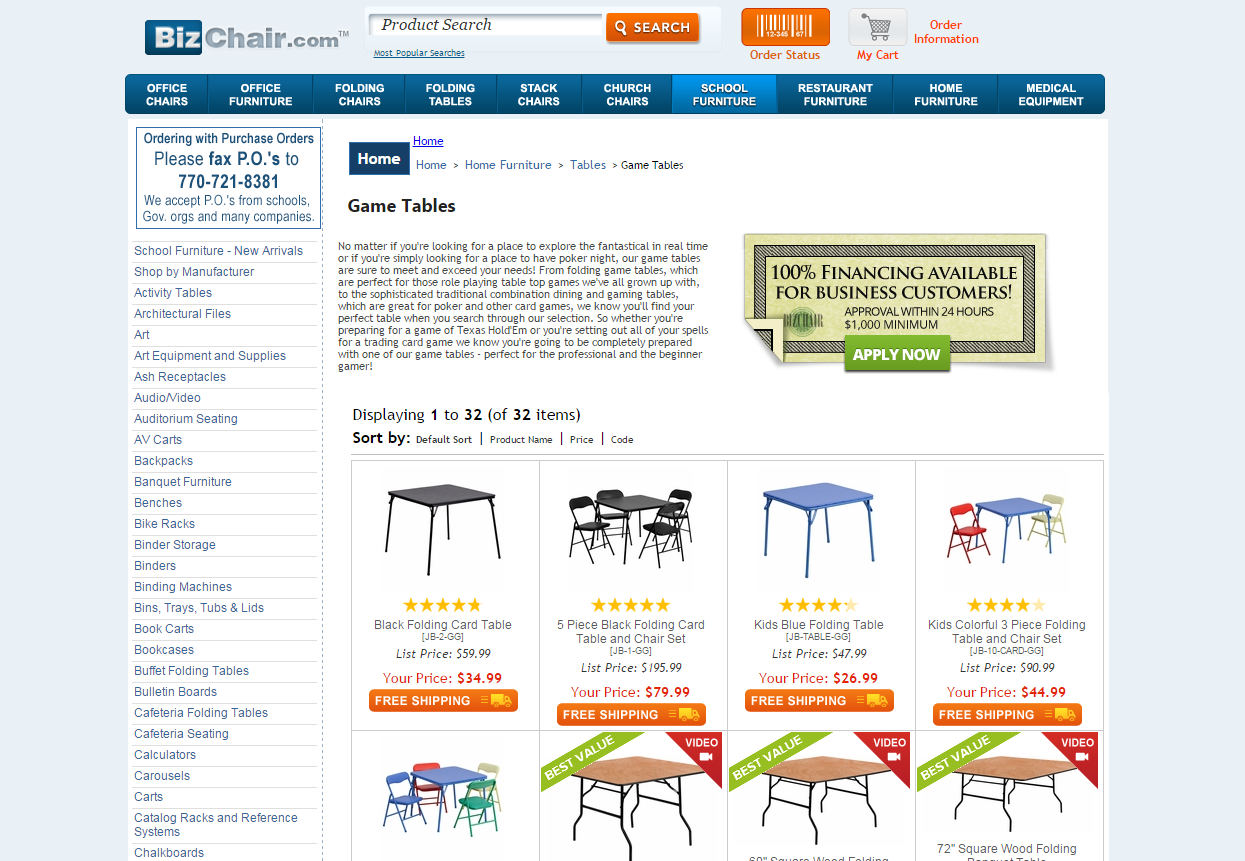Screen dimensions: 1245x861
Task: Sort products by Product Name
Action: point(521,440)
